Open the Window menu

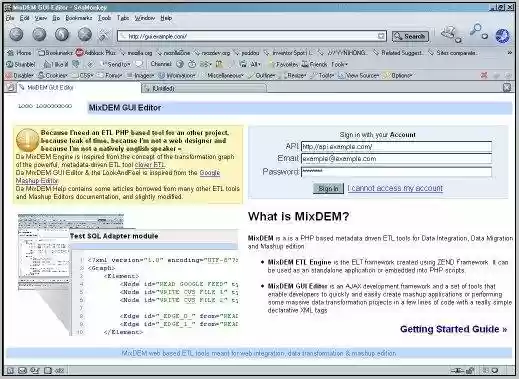[145, 18]
